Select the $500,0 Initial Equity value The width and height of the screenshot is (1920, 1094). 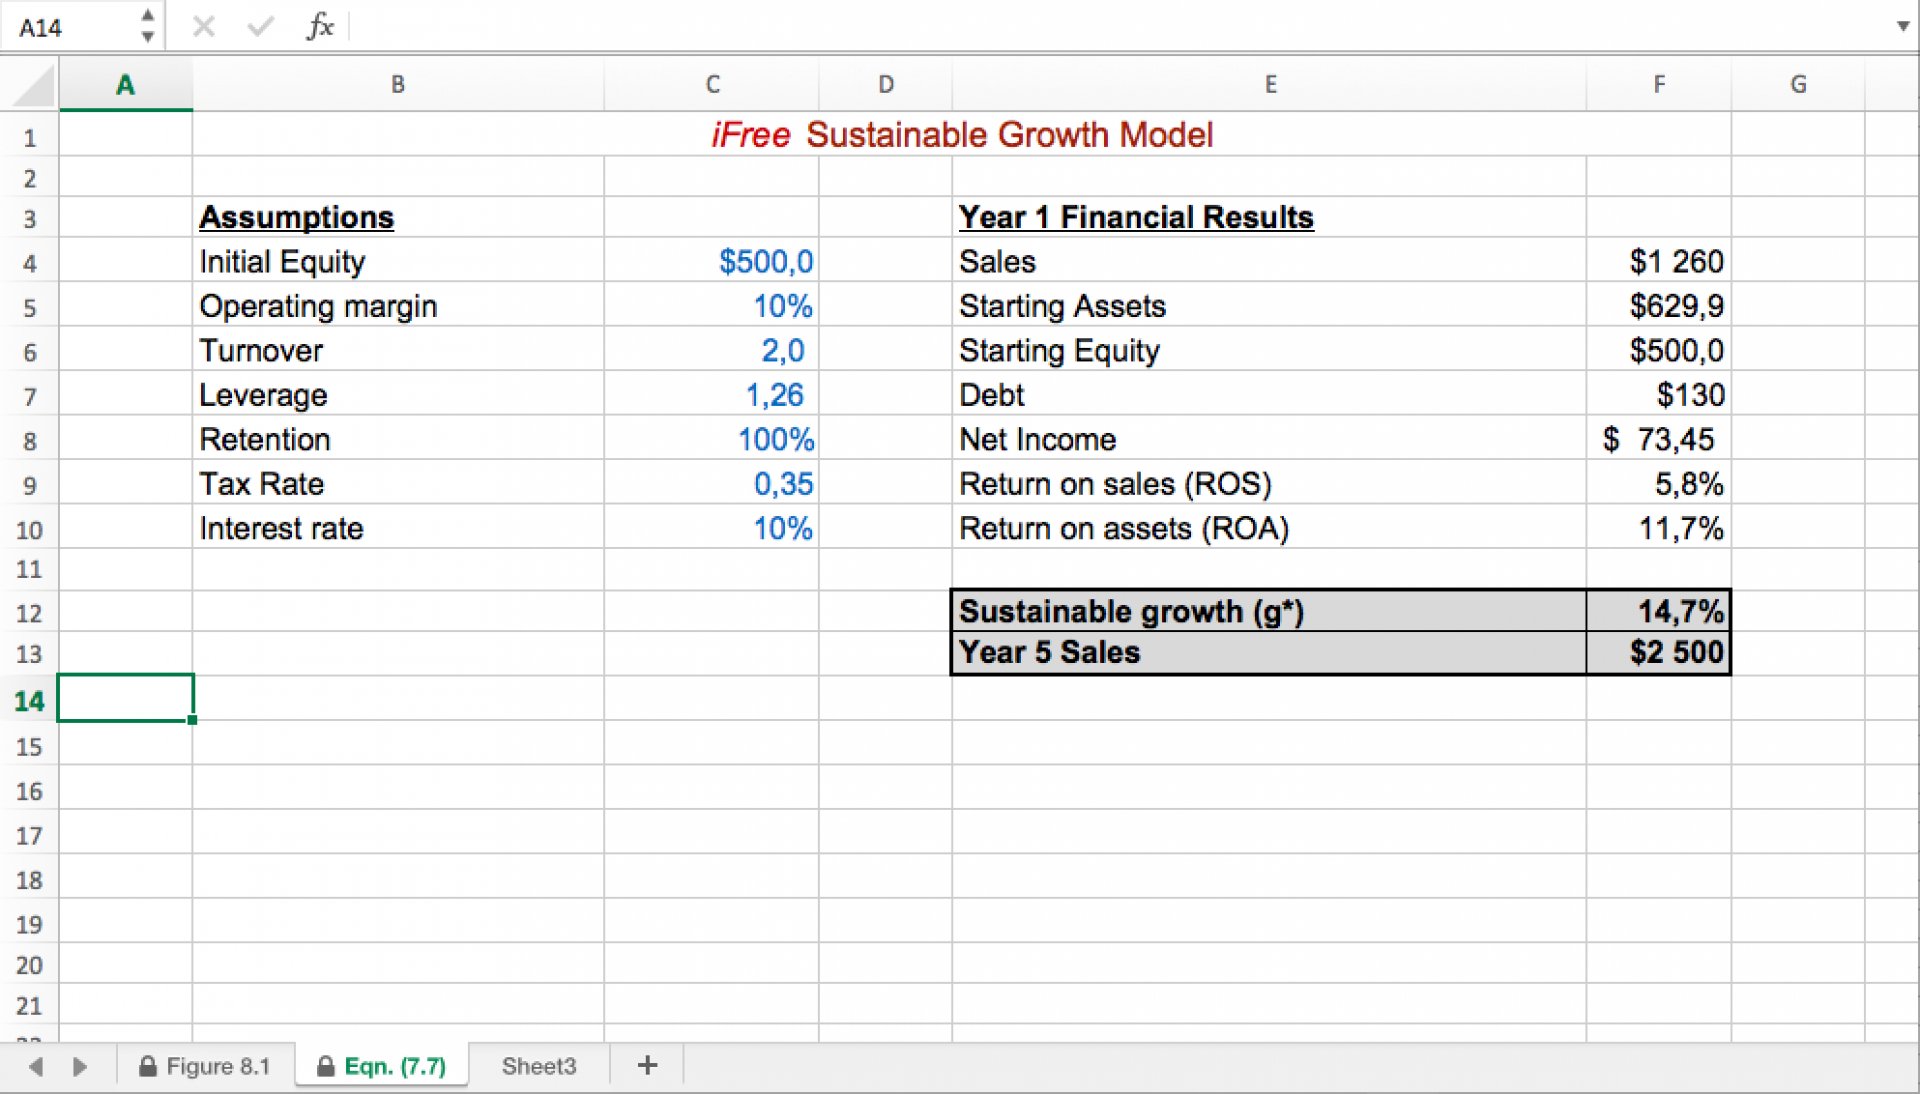click(712, 261)
